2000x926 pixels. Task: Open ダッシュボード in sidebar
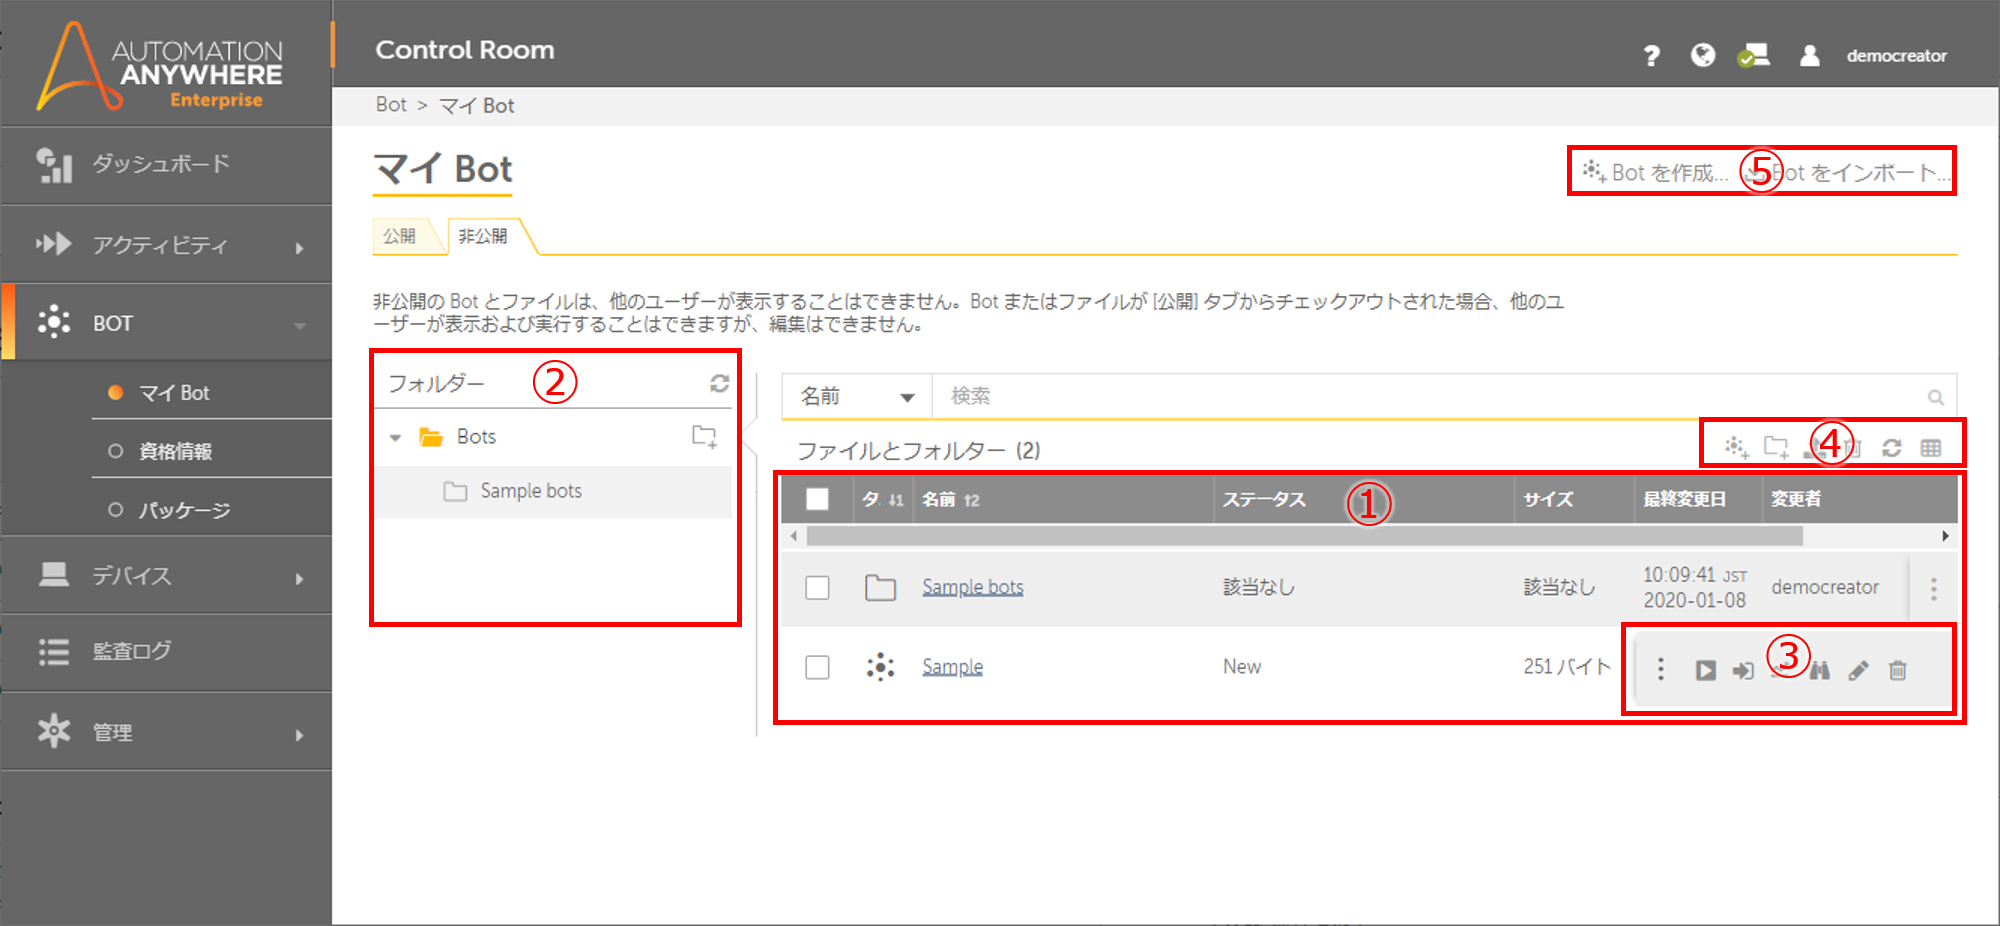(x=162, y=163)
